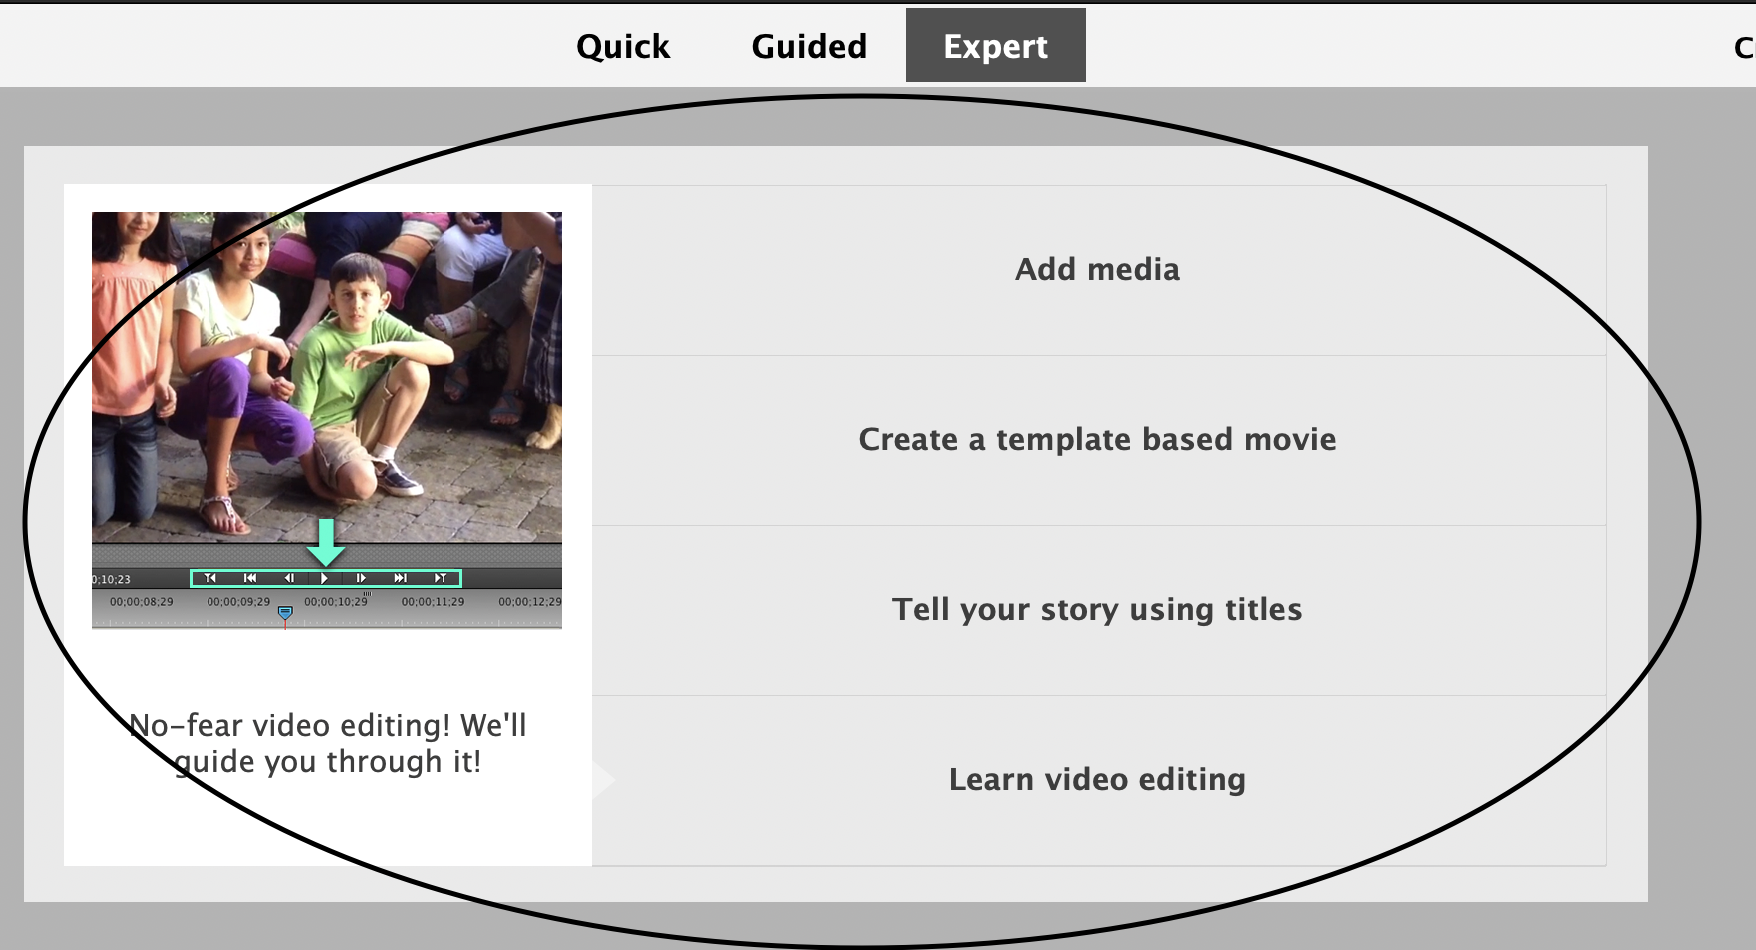The width and height of the screenshot is (1756, 950).
Task: Click the blue playhead marker above the timeline
Action: (285, 611)
